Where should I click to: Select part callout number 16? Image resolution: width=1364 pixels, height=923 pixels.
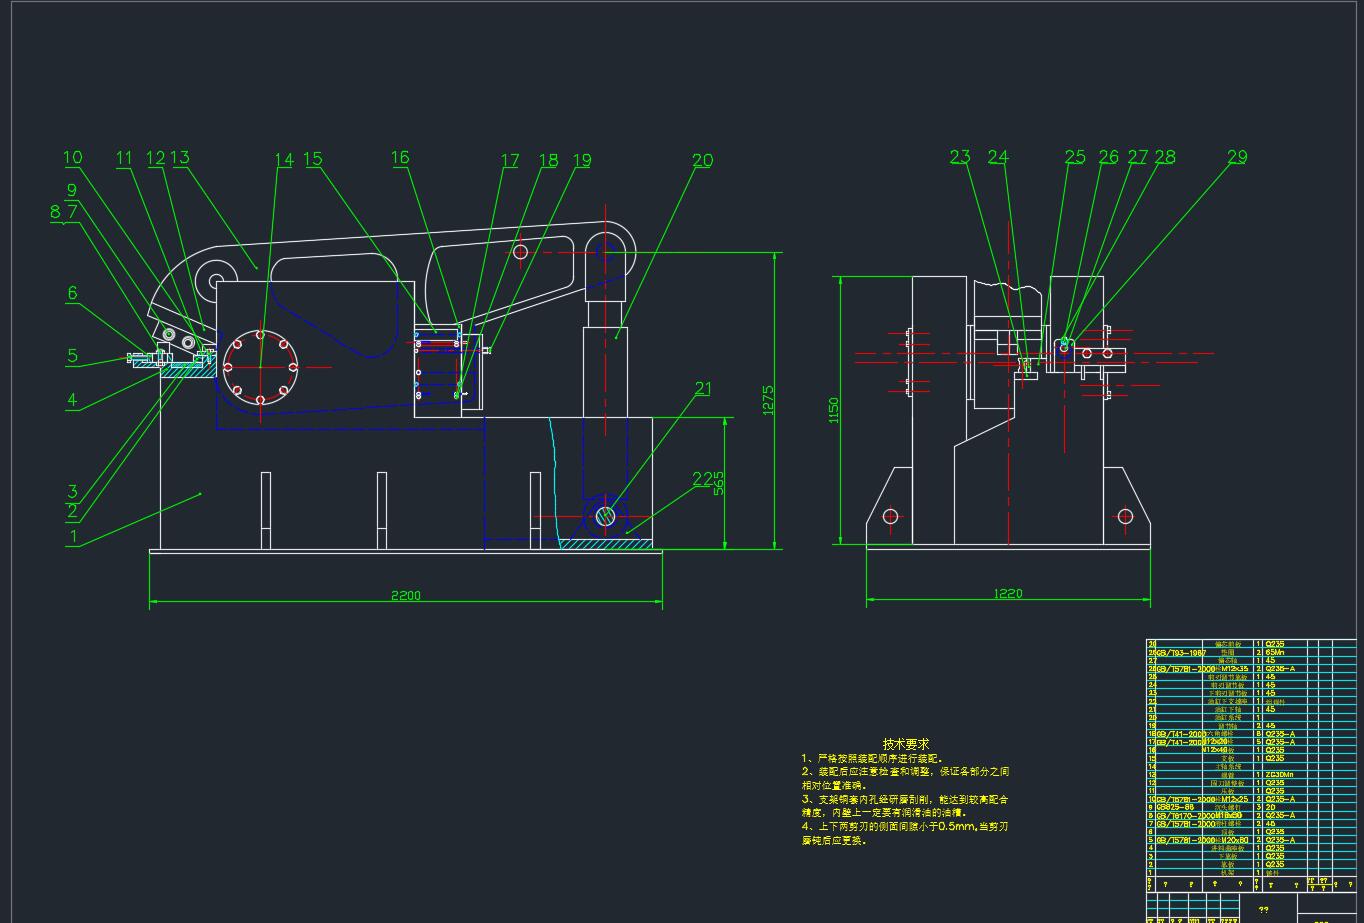pyautogui.click(x=400, y=158)
